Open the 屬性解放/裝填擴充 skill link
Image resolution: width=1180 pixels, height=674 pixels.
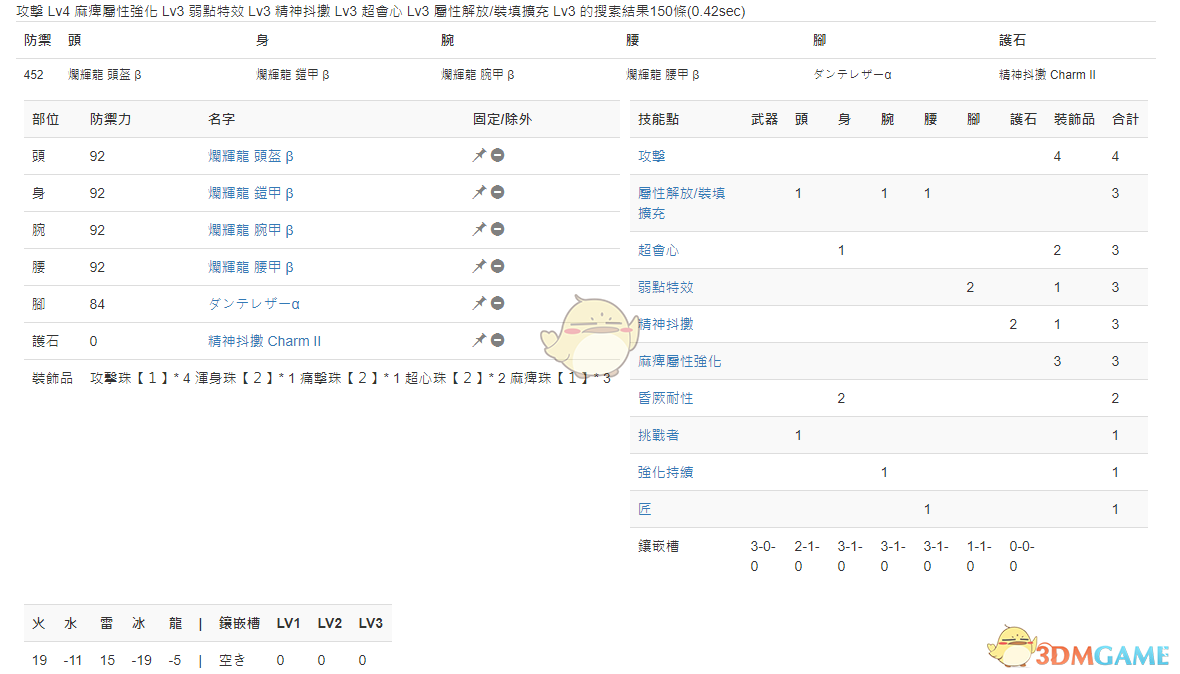[681, 203]
